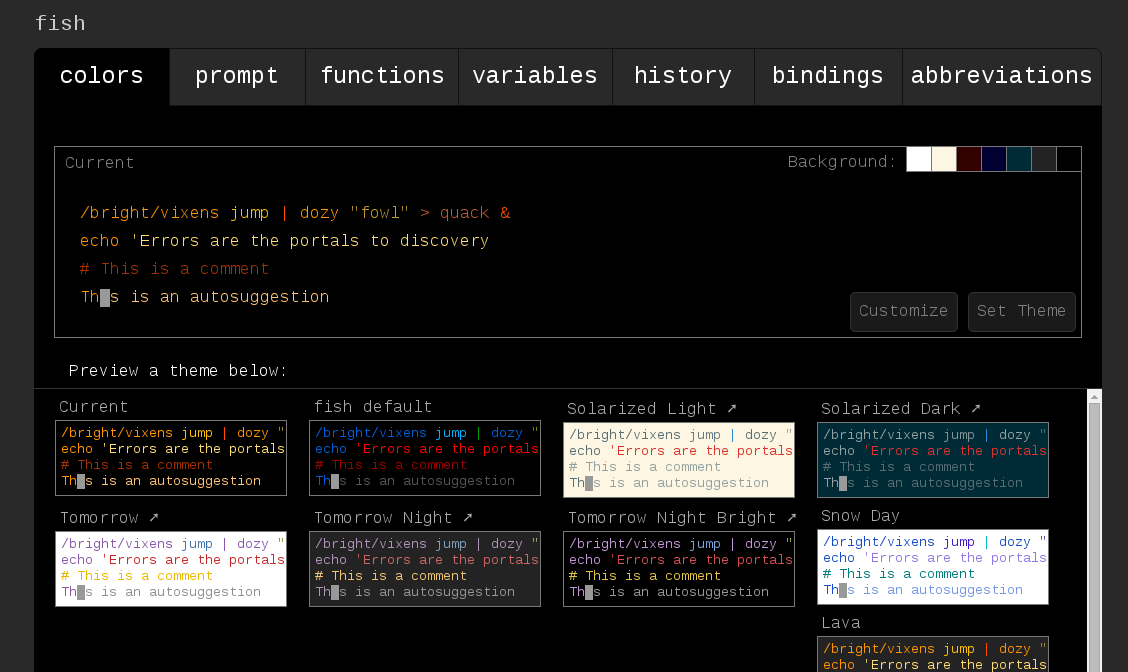
Task: Switch to the colors tab
Action: pos(101,76)
